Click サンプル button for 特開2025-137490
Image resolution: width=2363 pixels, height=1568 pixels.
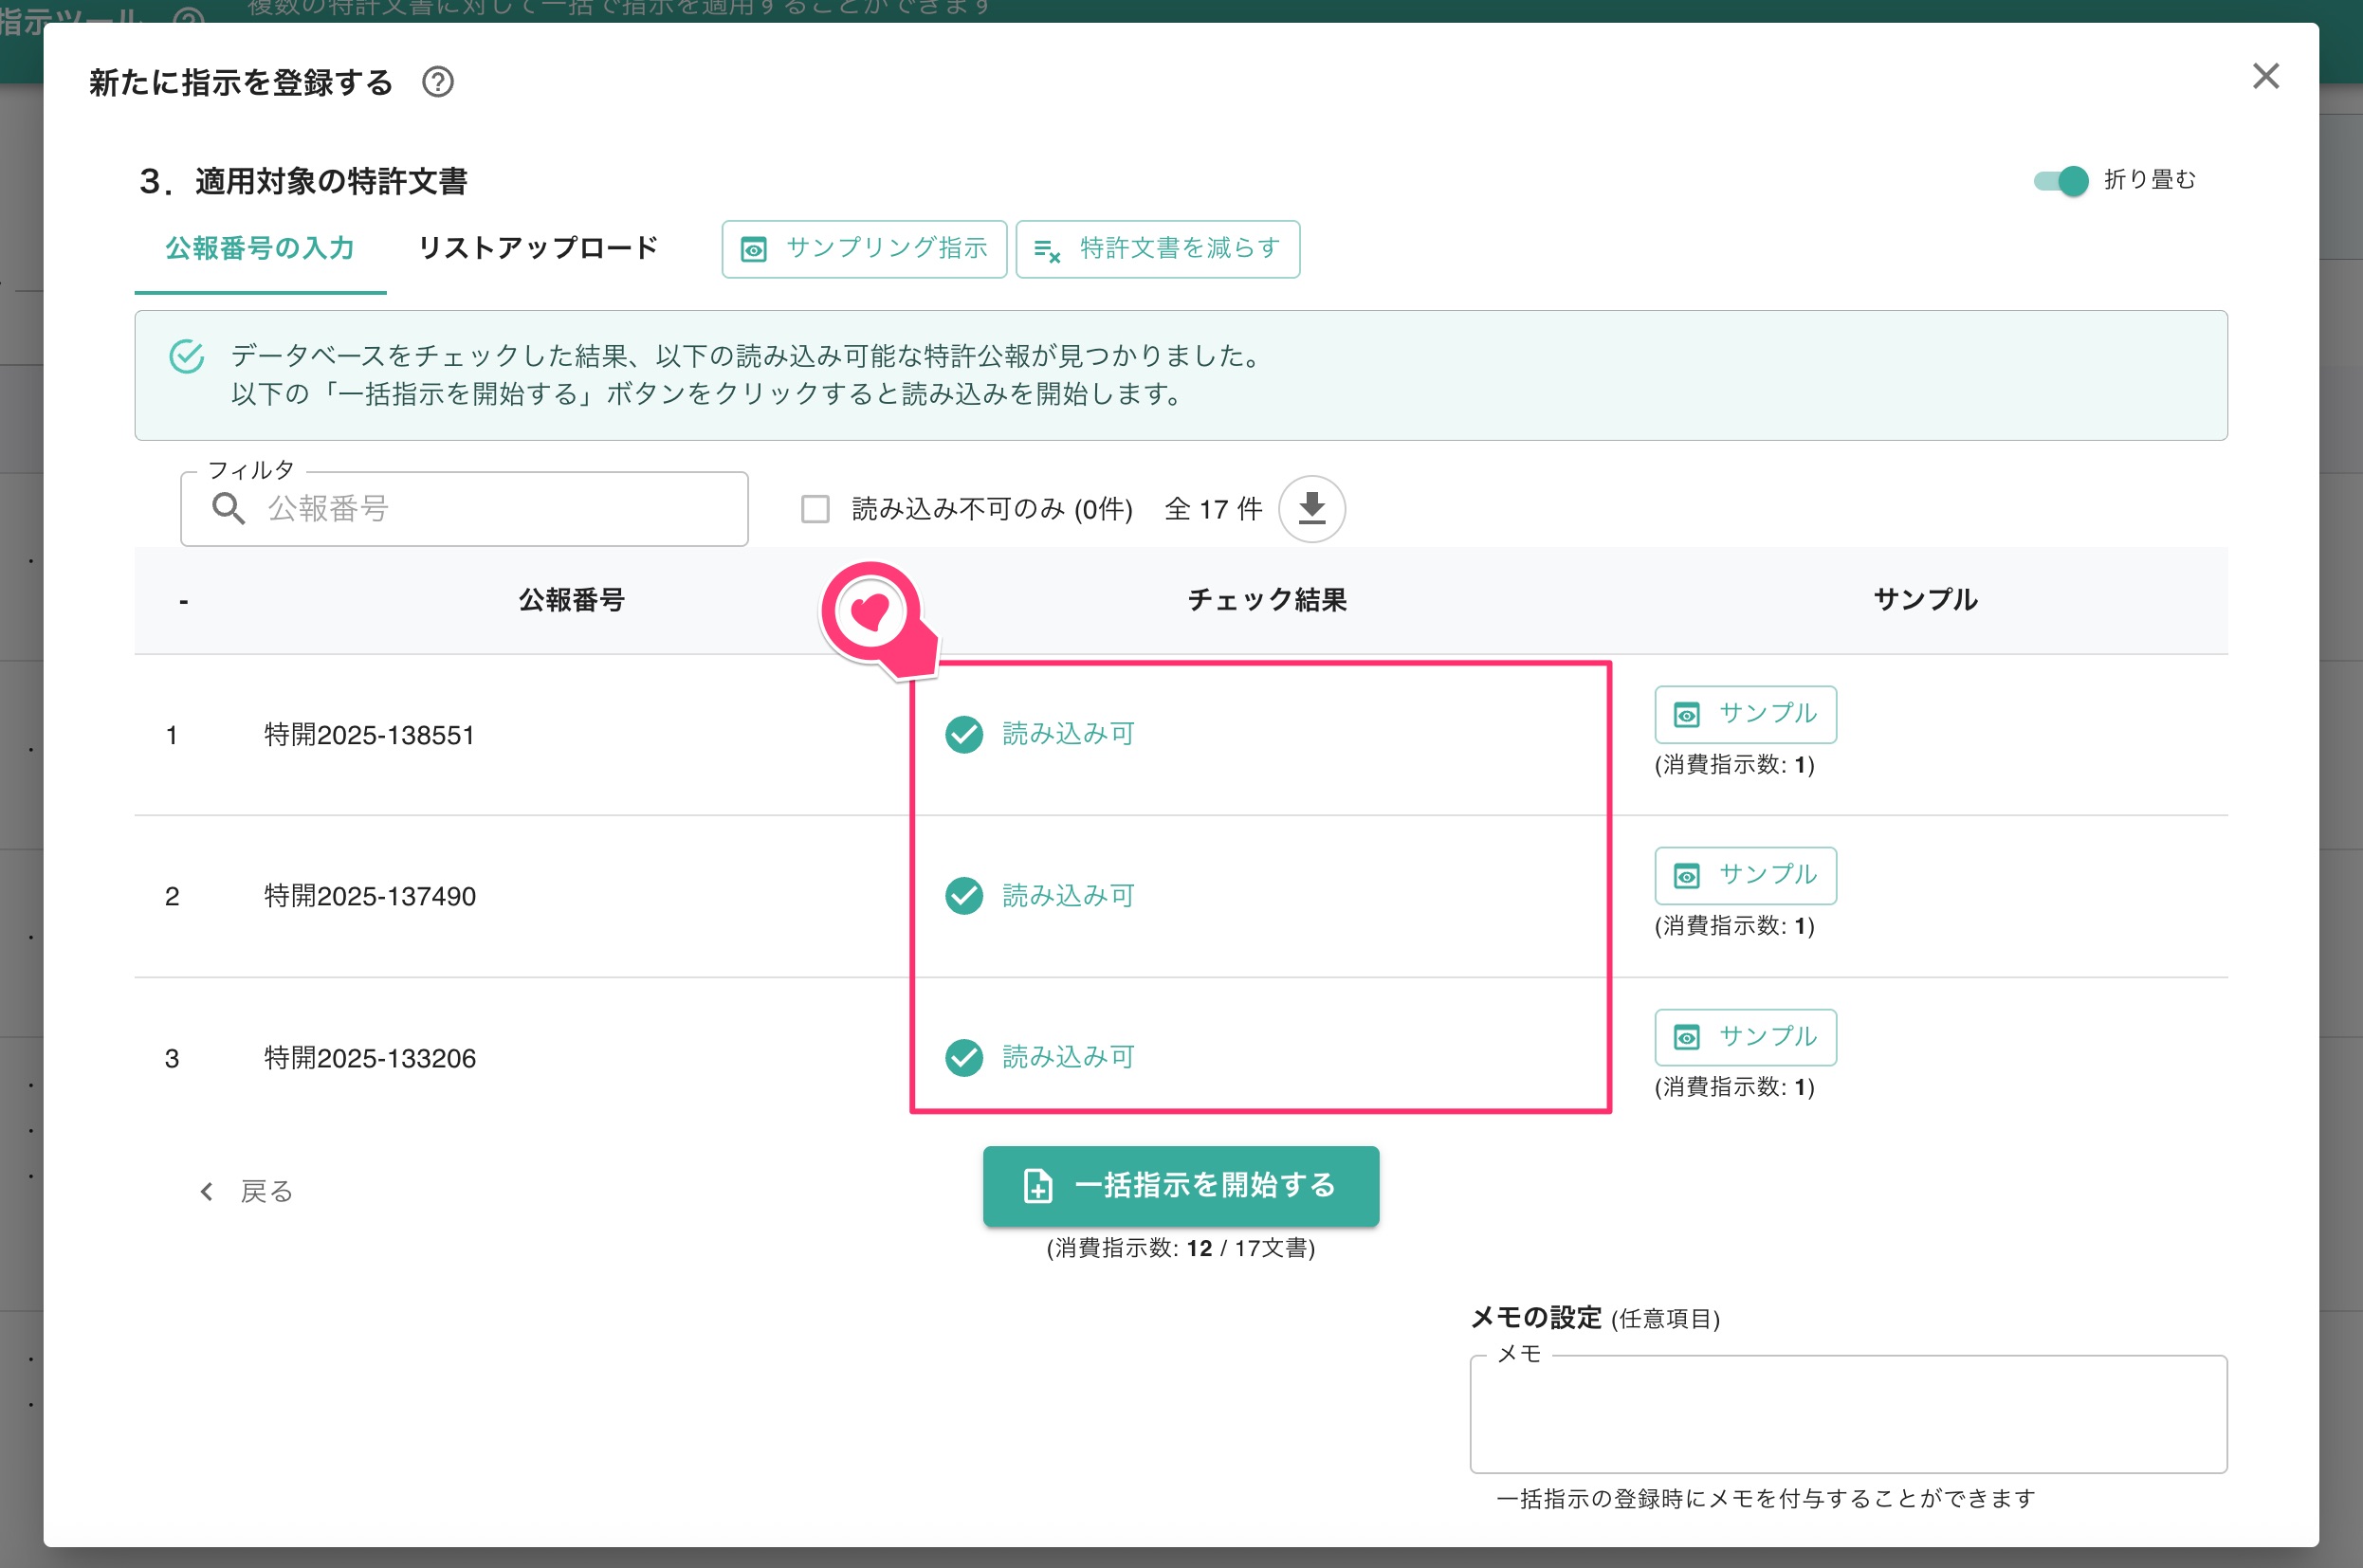pyautogui.click(x=1745, y=875)
